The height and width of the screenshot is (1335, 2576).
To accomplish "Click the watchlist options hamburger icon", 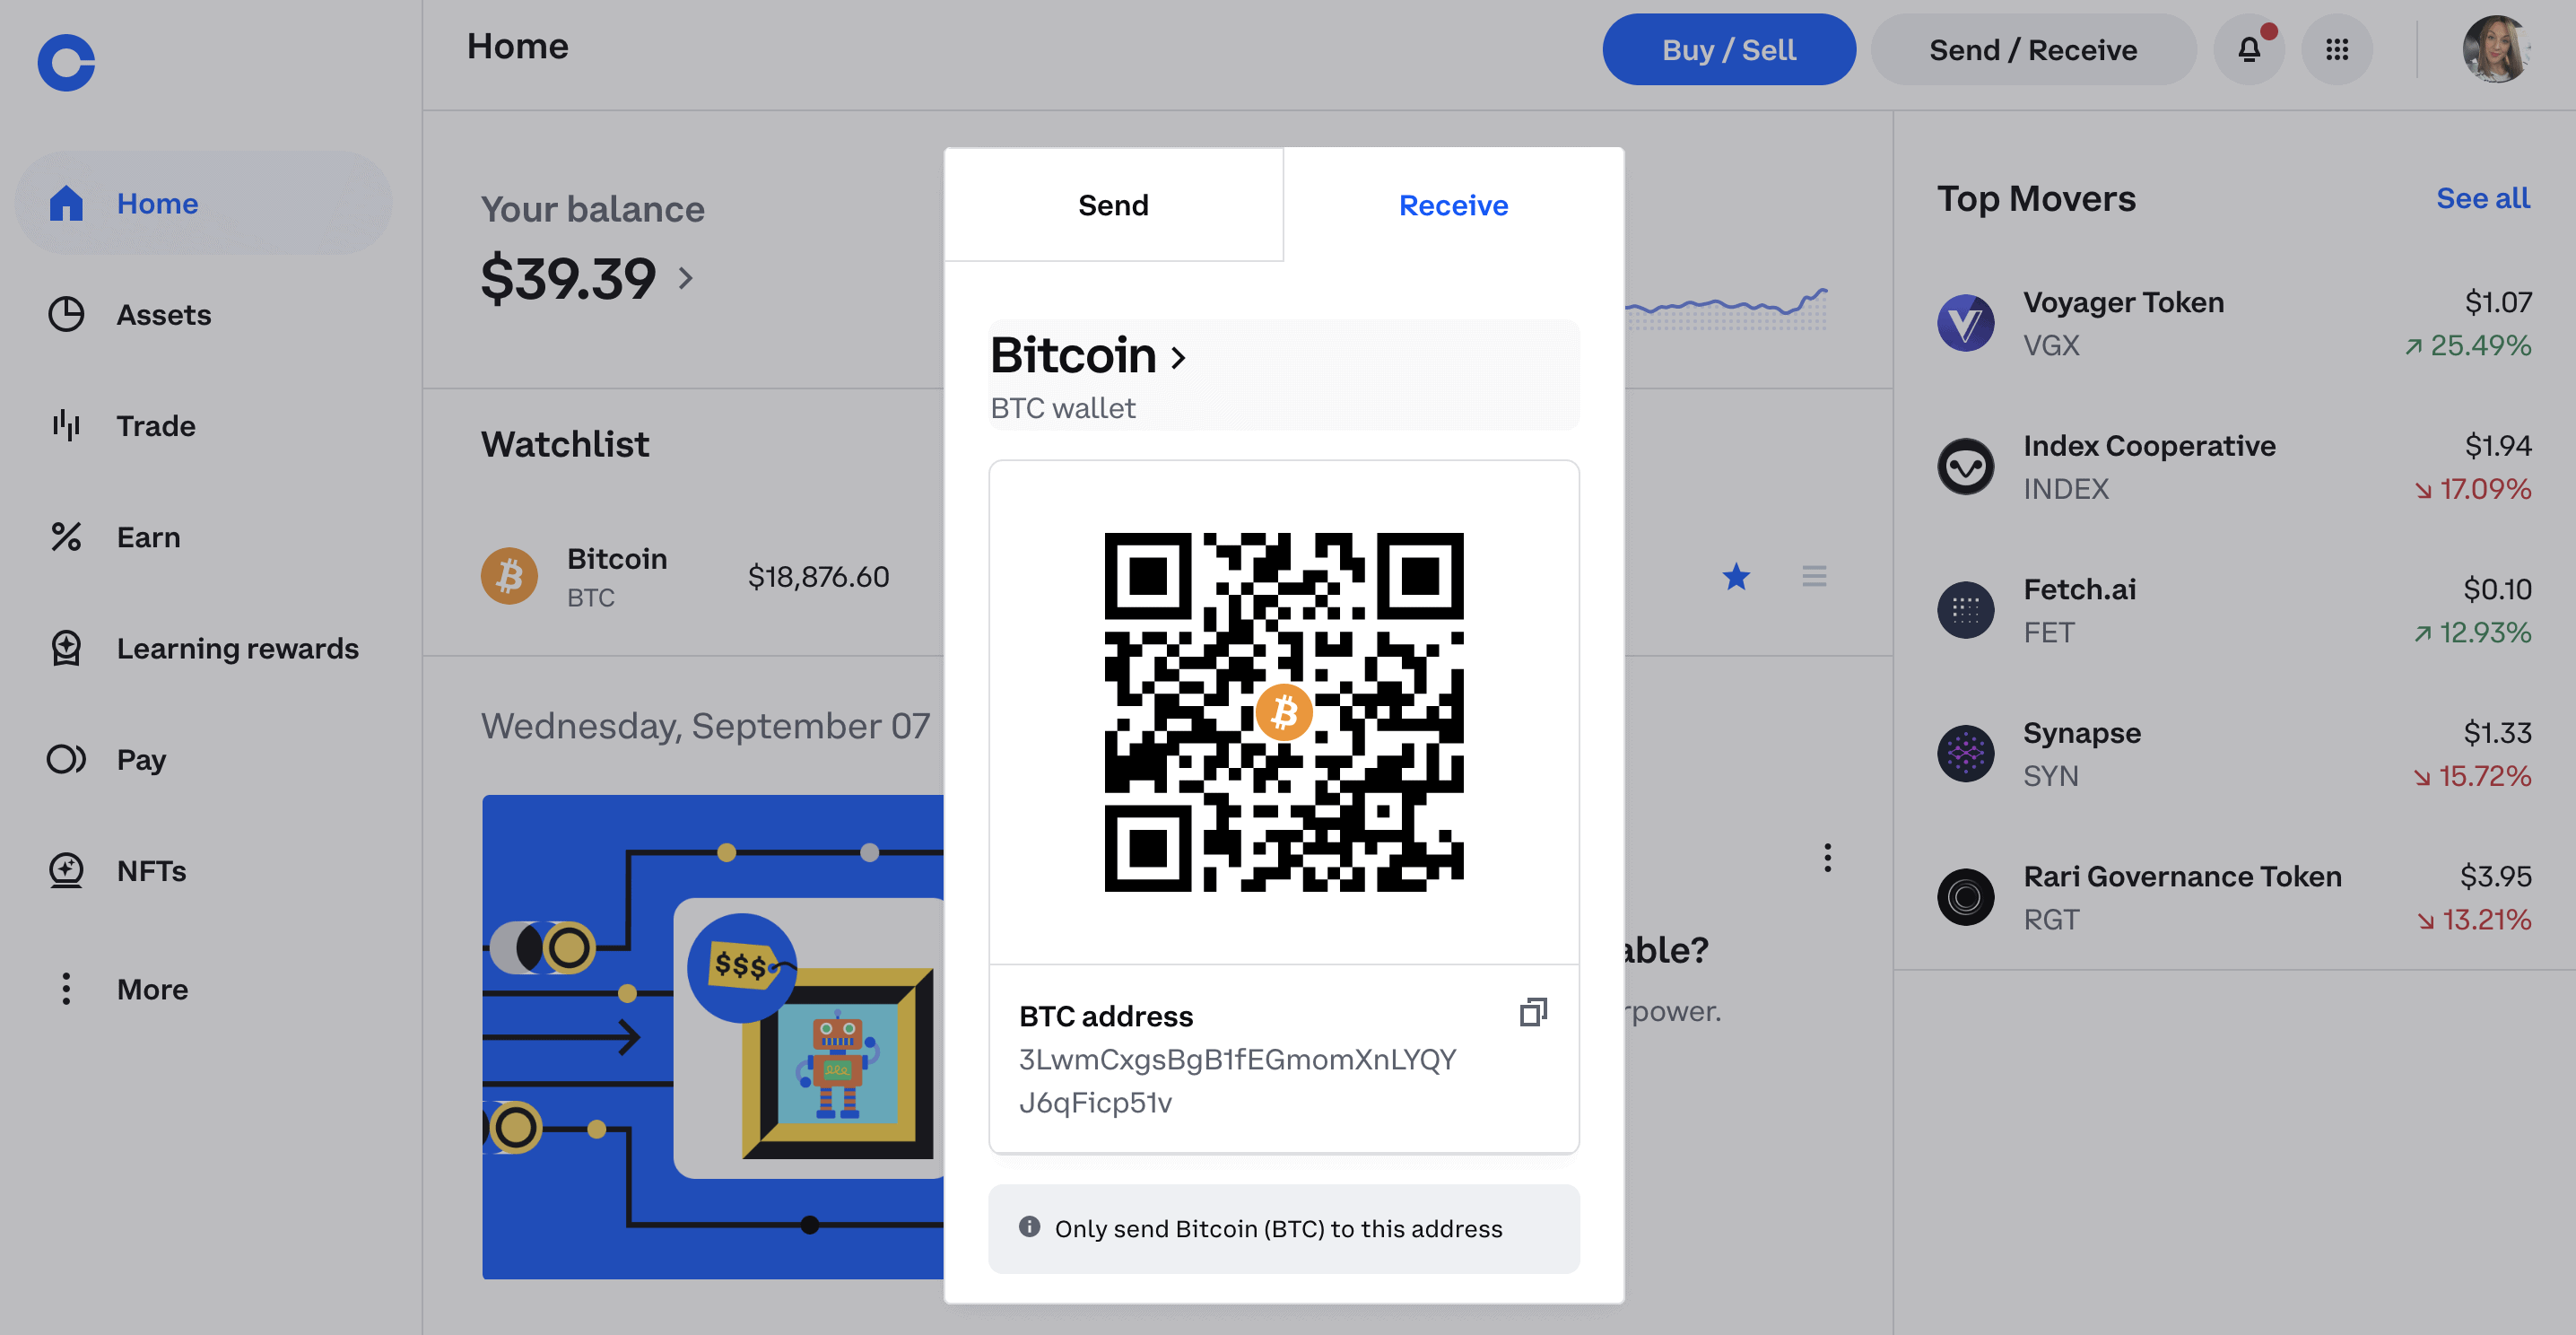I will [1814, 576].
